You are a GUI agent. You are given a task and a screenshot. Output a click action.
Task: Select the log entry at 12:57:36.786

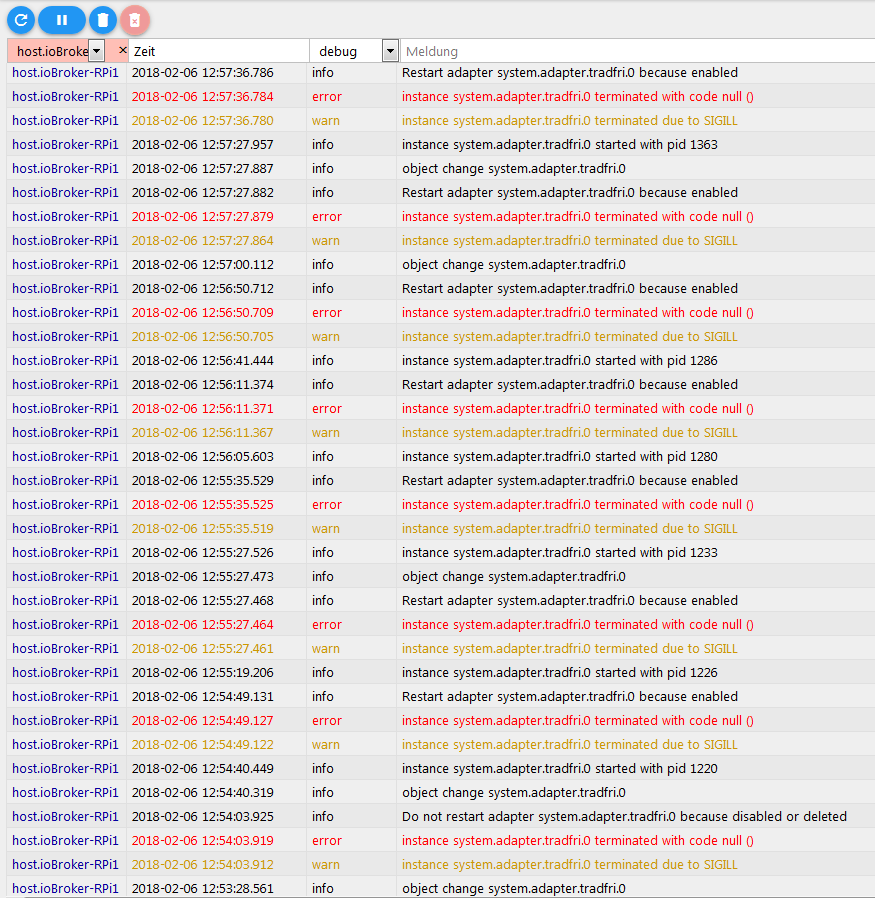[x=569, y=73]
